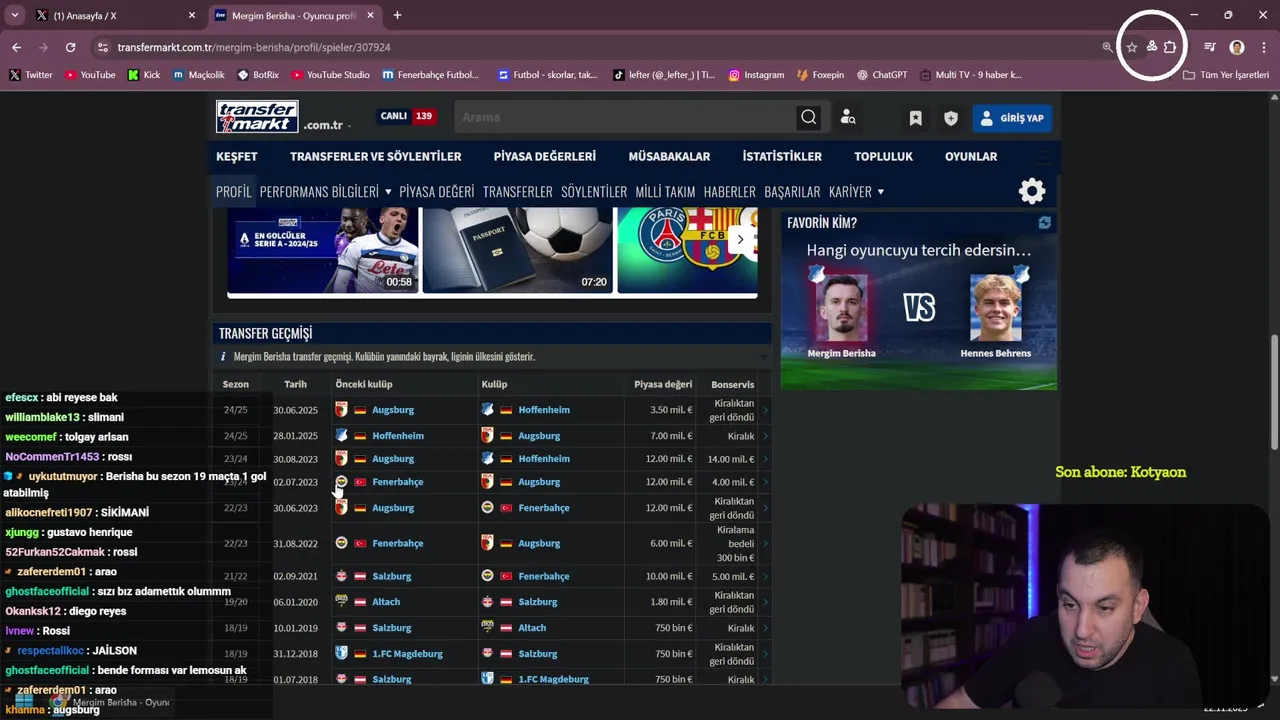1280x720 pixels.
Task: Click the shield icon in header
Action: (x=951, y=118)
